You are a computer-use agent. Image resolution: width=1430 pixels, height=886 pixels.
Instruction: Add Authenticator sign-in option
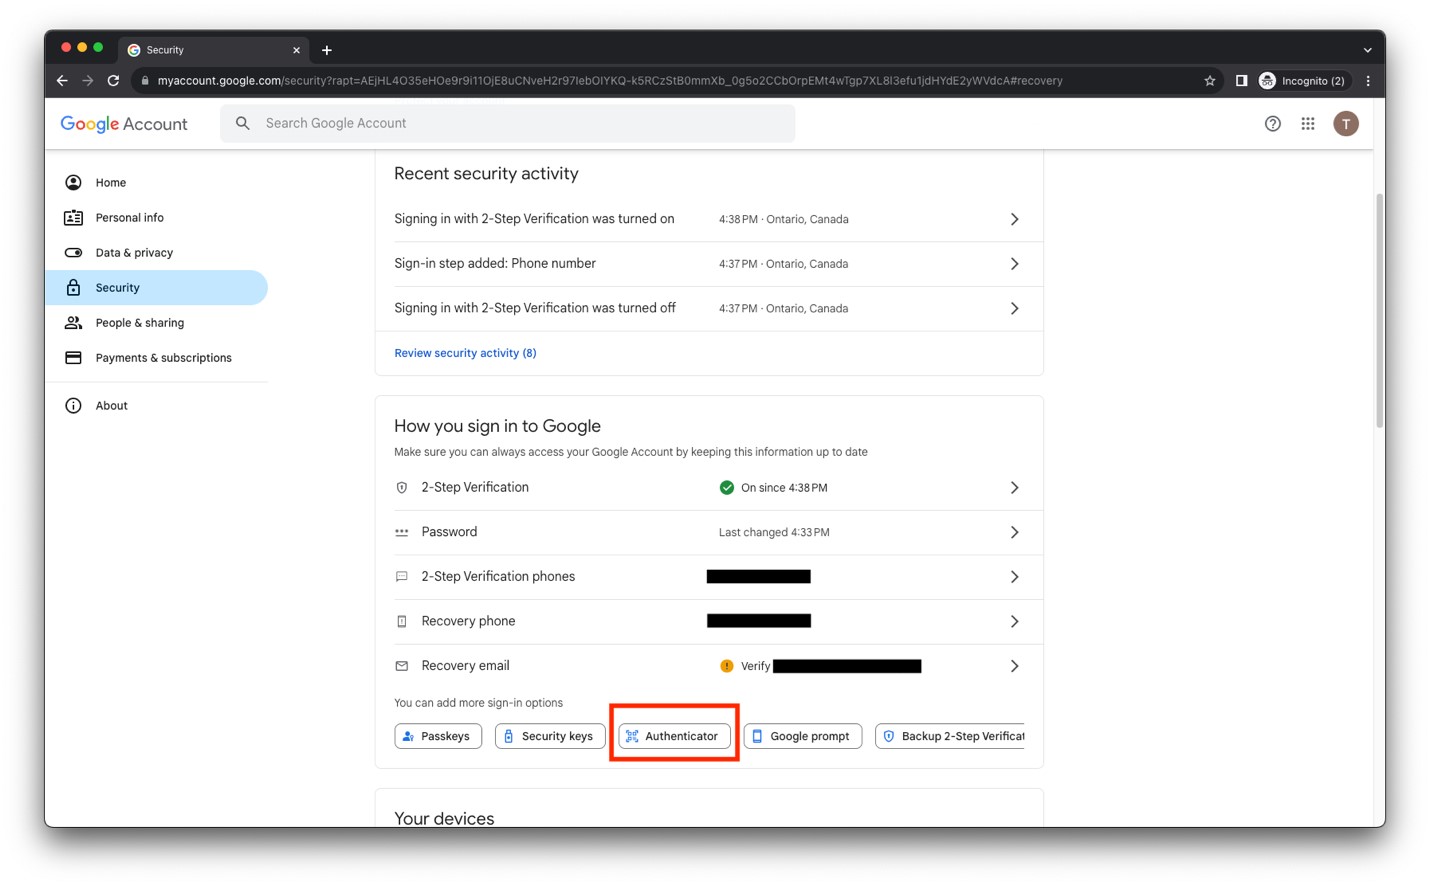[x=675, y=736]
